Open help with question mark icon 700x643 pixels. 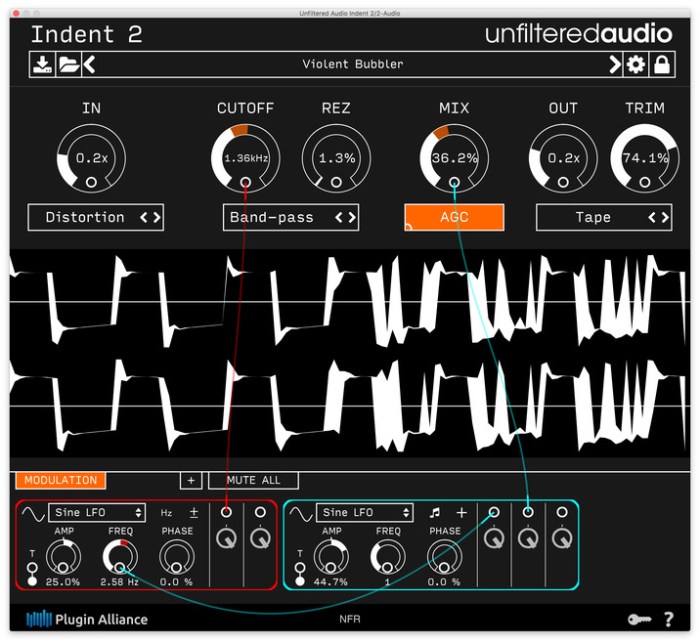tap(668, 619)
